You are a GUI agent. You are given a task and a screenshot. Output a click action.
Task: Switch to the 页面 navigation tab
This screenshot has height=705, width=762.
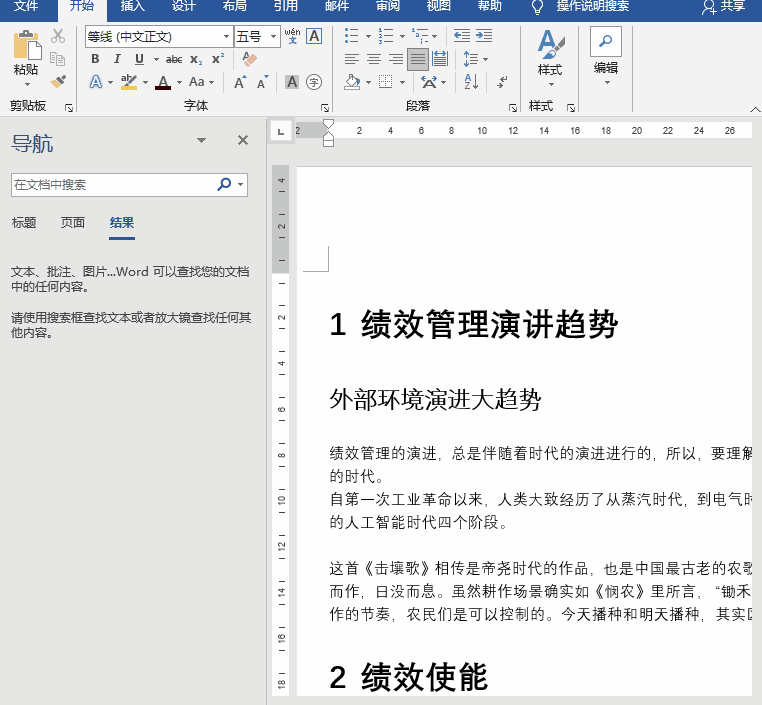[73, 223]
